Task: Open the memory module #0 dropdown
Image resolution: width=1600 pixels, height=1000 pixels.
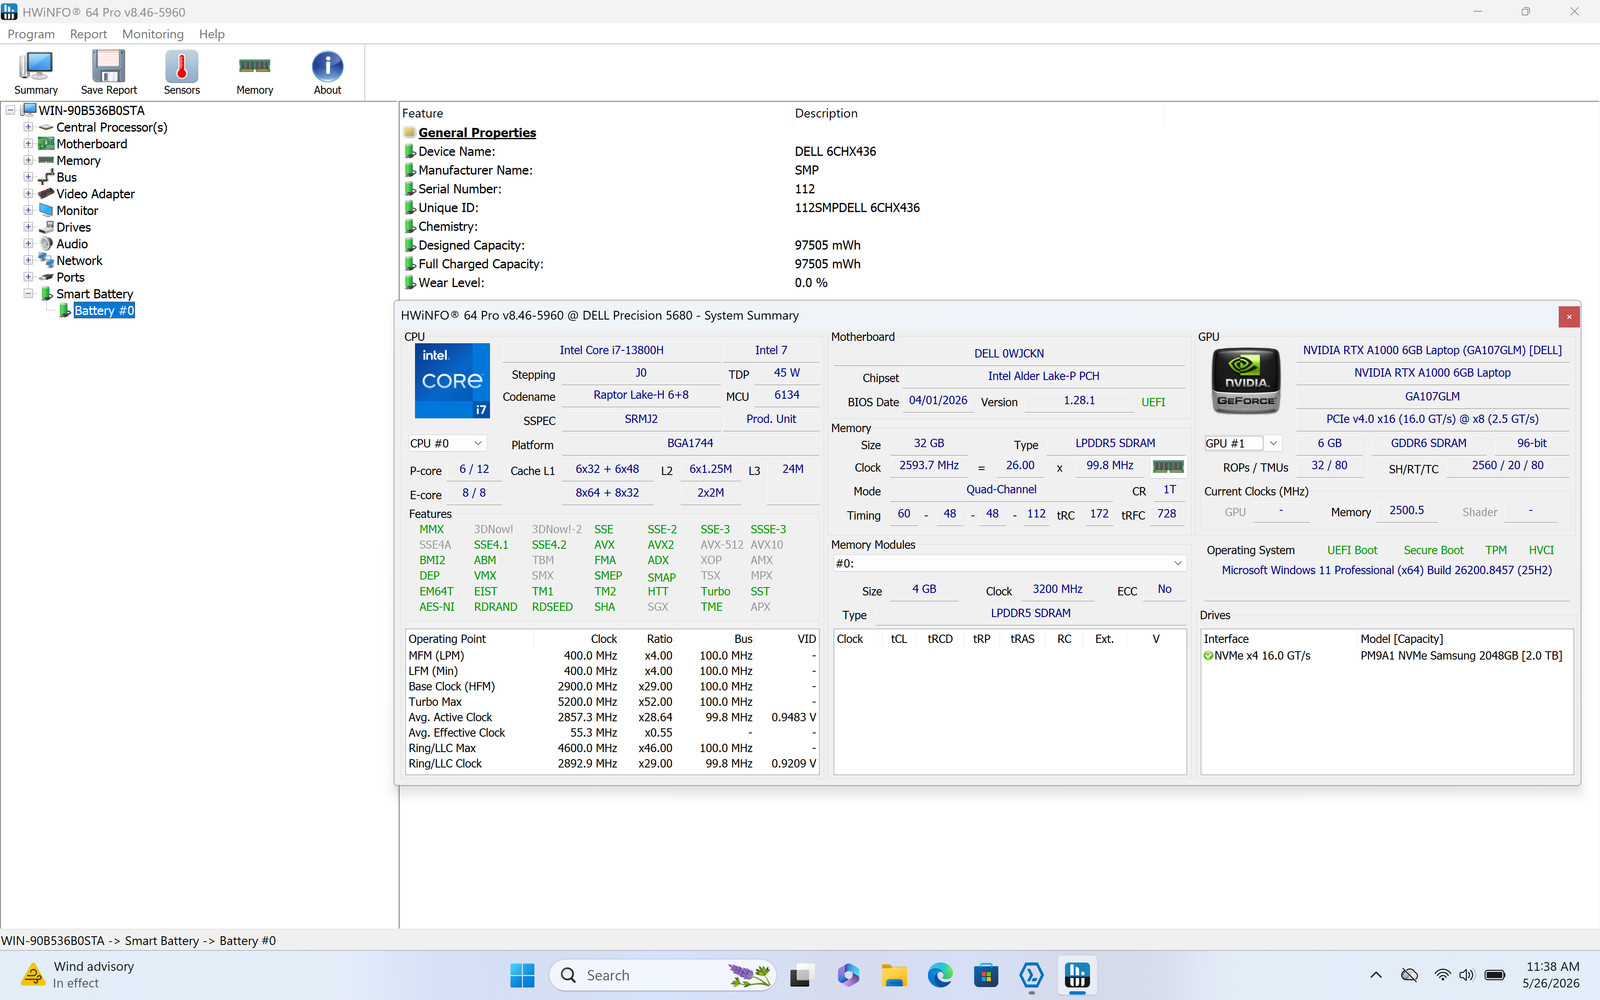Action: (1010, 563)
